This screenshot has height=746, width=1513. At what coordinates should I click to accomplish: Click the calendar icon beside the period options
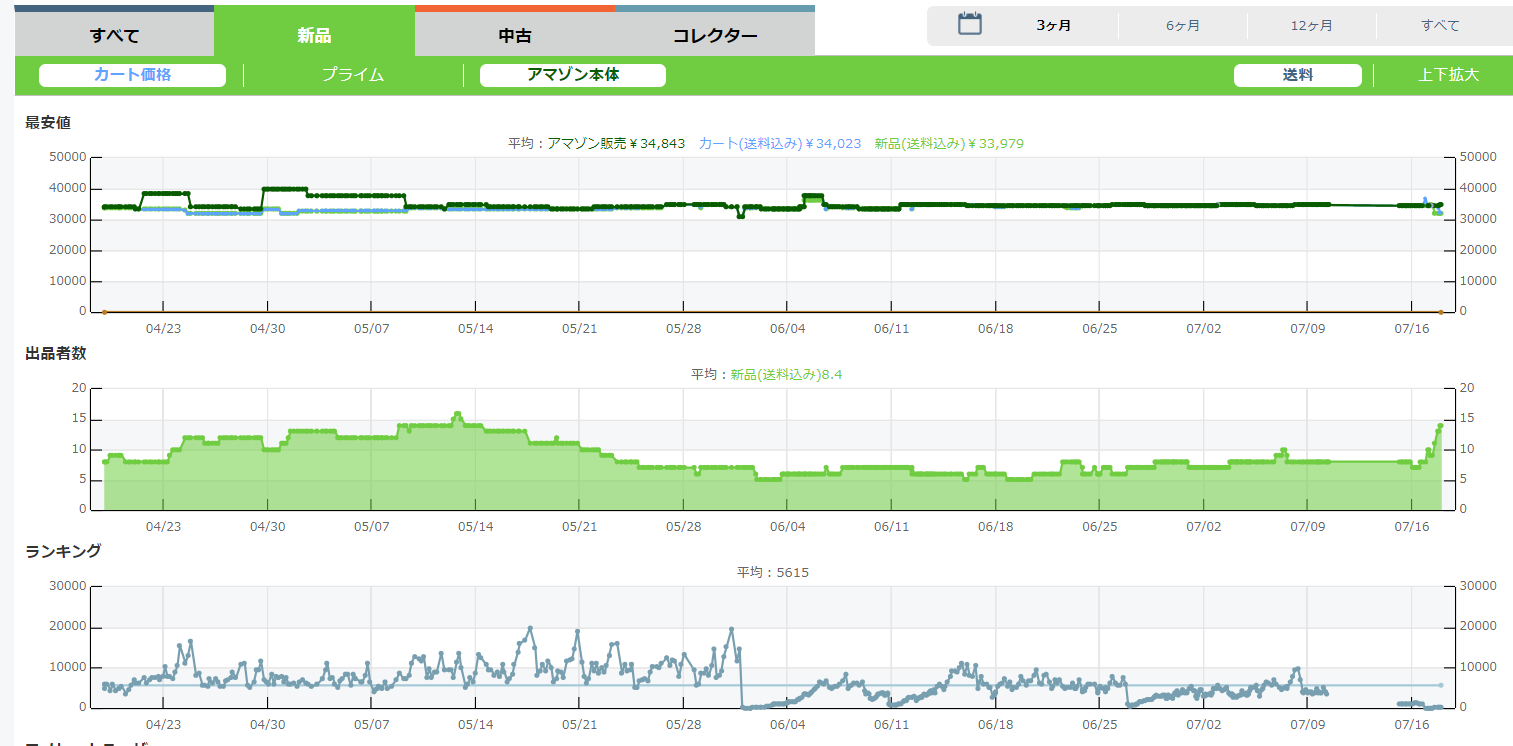click(x=969, y=25)
